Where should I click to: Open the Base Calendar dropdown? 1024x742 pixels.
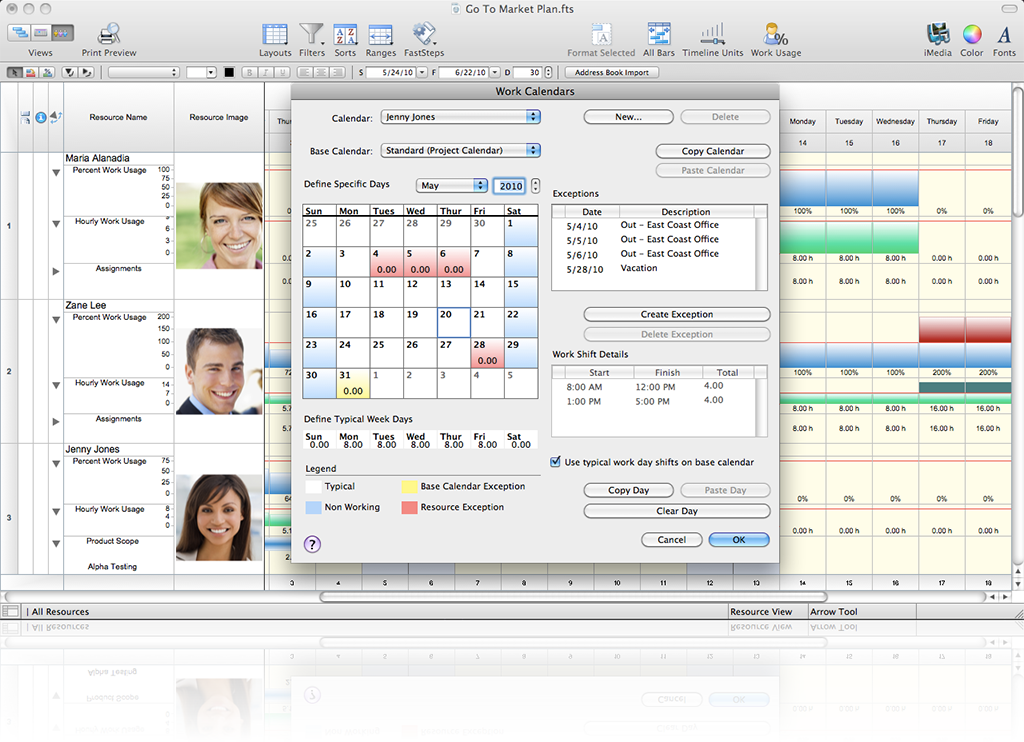(x=461, y=151)
